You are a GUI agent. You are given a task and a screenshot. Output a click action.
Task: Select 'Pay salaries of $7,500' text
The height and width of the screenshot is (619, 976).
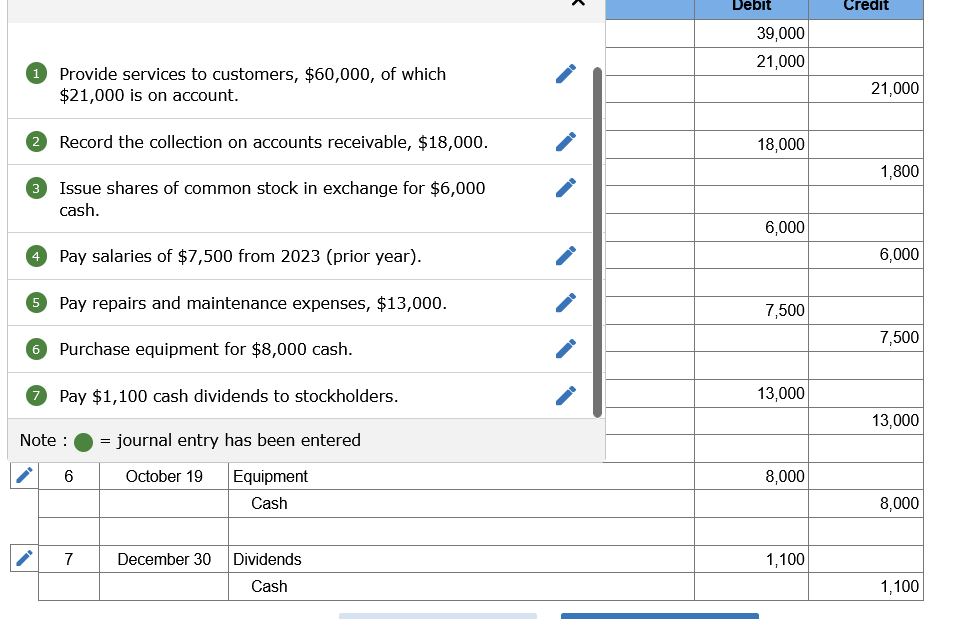click(x=240, y=256)
